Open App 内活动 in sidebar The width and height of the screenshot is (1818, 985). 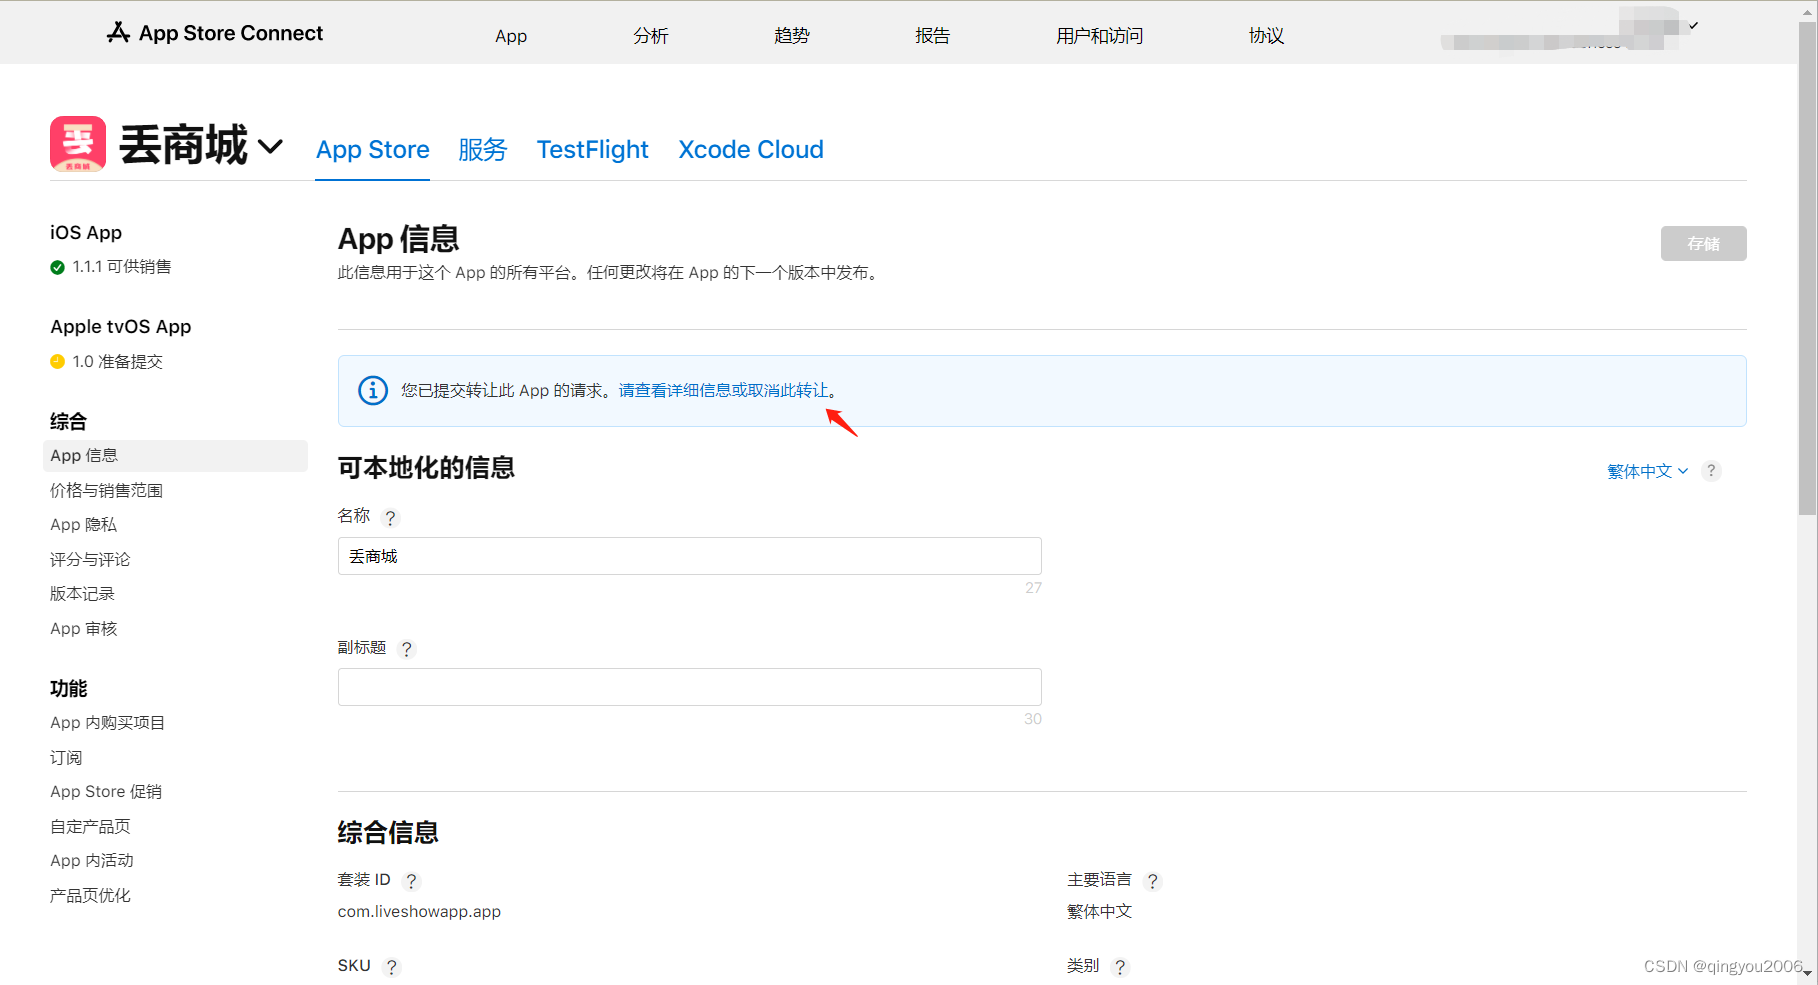coord(92,861)
